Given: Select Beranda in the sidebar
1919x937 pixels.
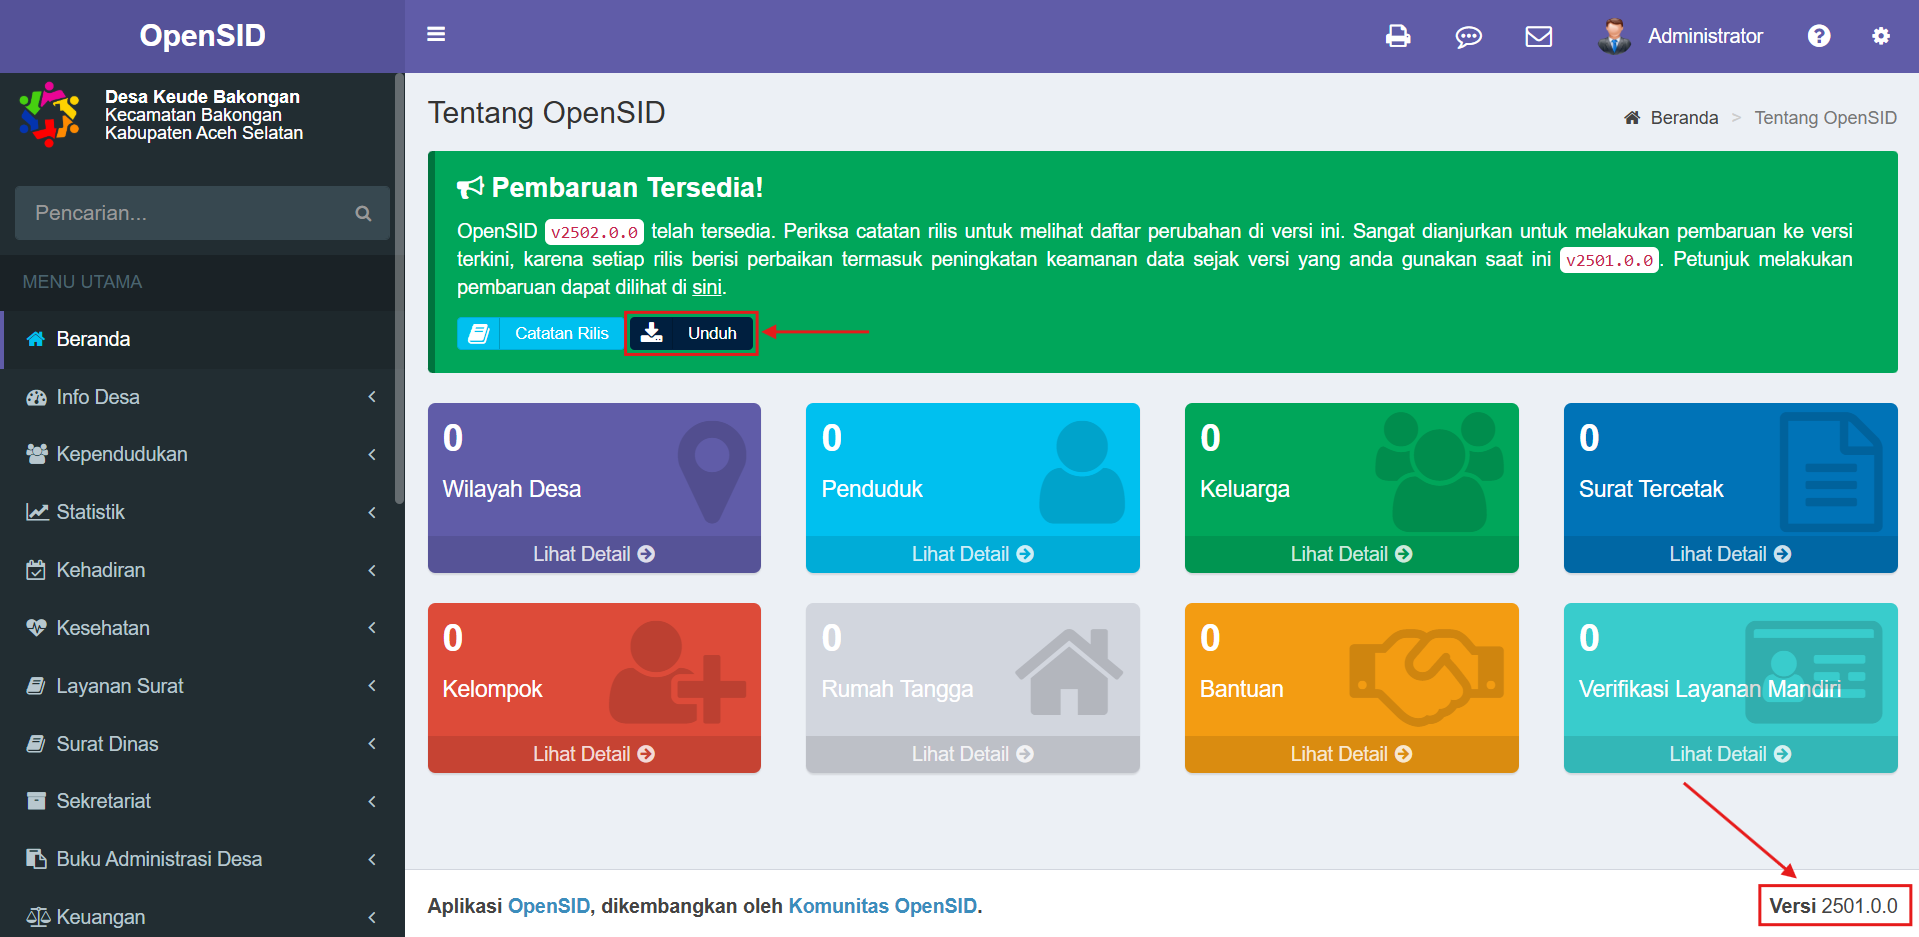Looking at the screenshot, I should pos(93,339).
